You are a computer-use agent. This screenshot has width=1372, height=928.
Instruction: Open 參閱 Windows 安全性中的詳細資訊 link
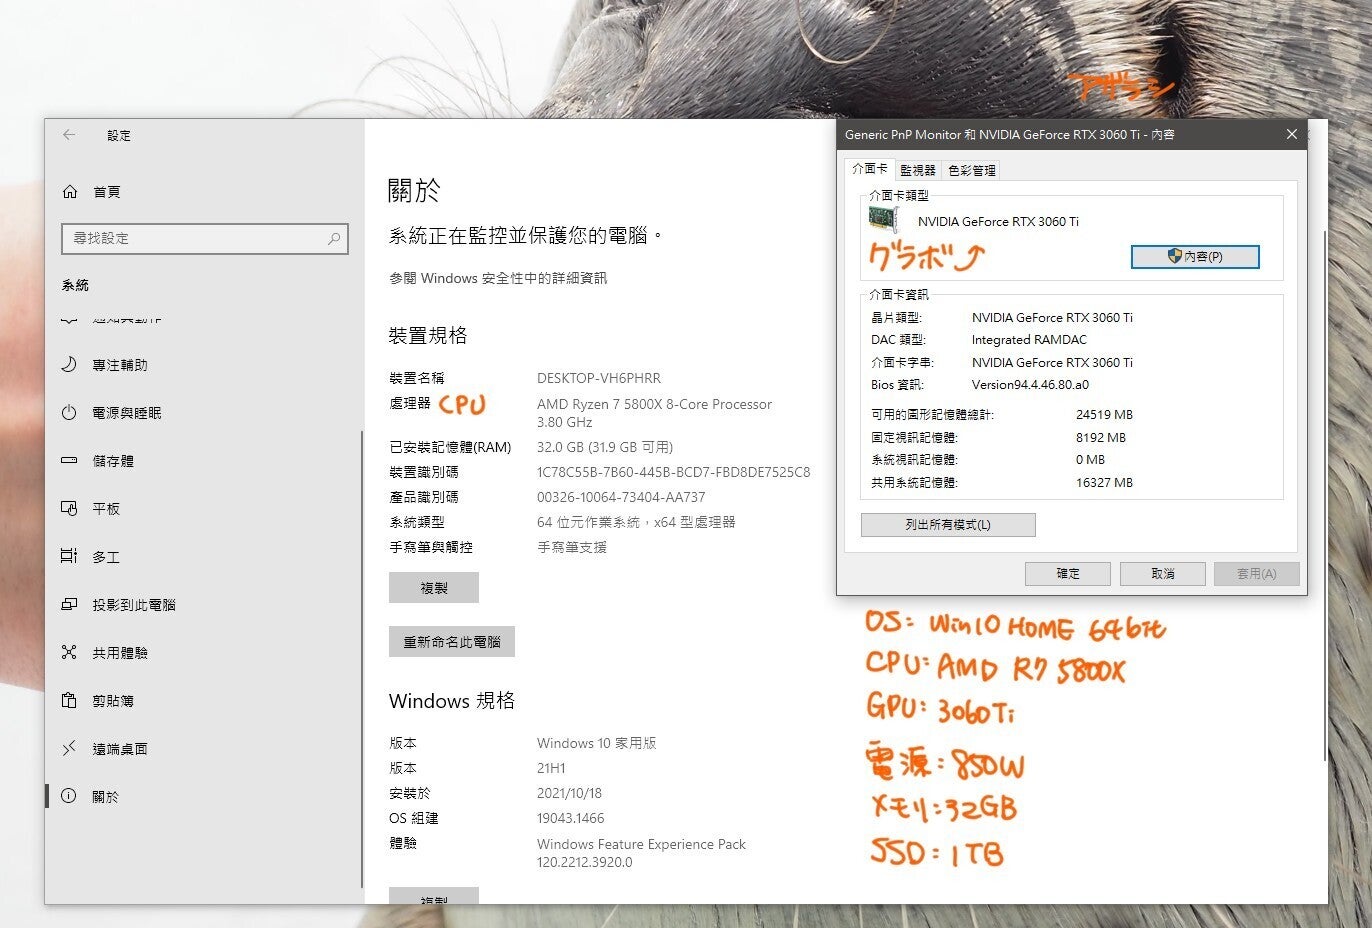(498, 278)
